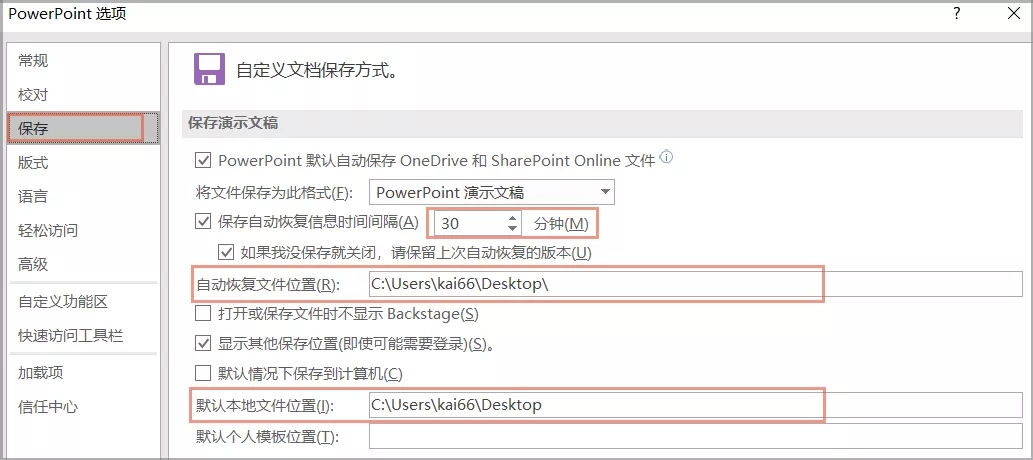The width and height of the screenshot is (1033, 460).
Task: Toggle auto-save OneDrive and SharePoint Online checkbox
Action: point(203,160)
